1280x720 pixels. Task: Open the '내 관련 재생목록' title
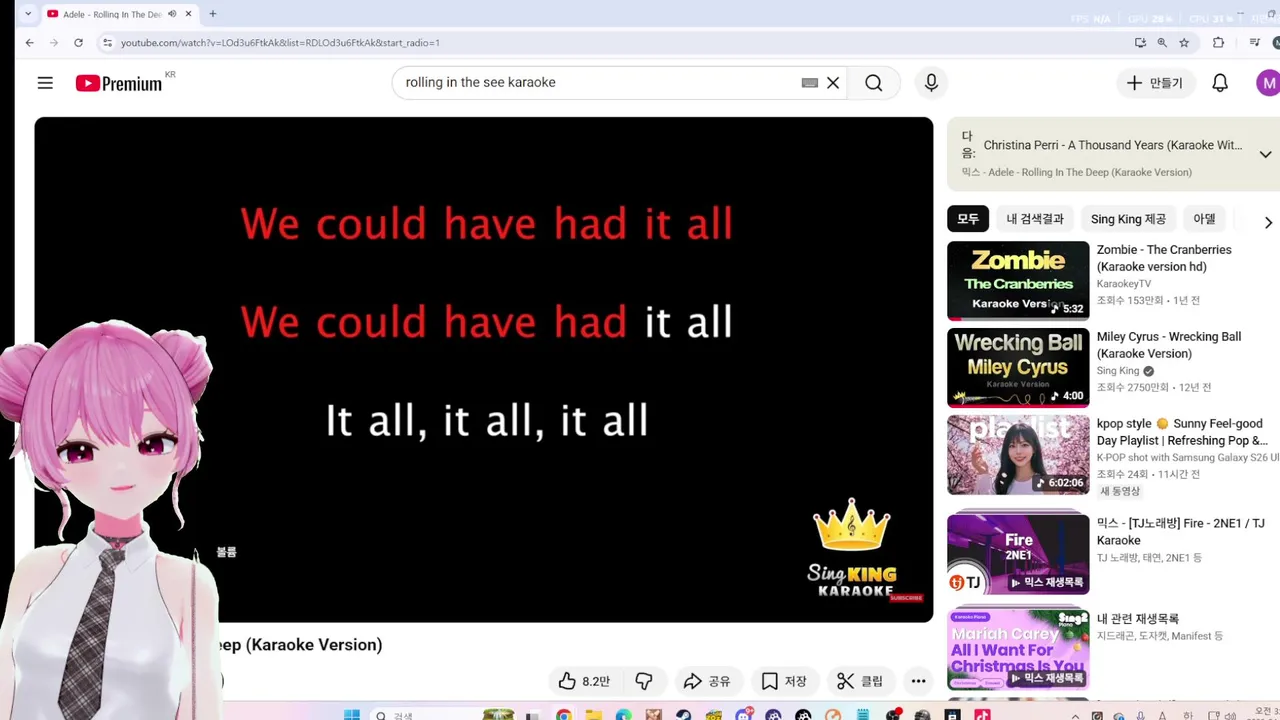pos(1138,619)
